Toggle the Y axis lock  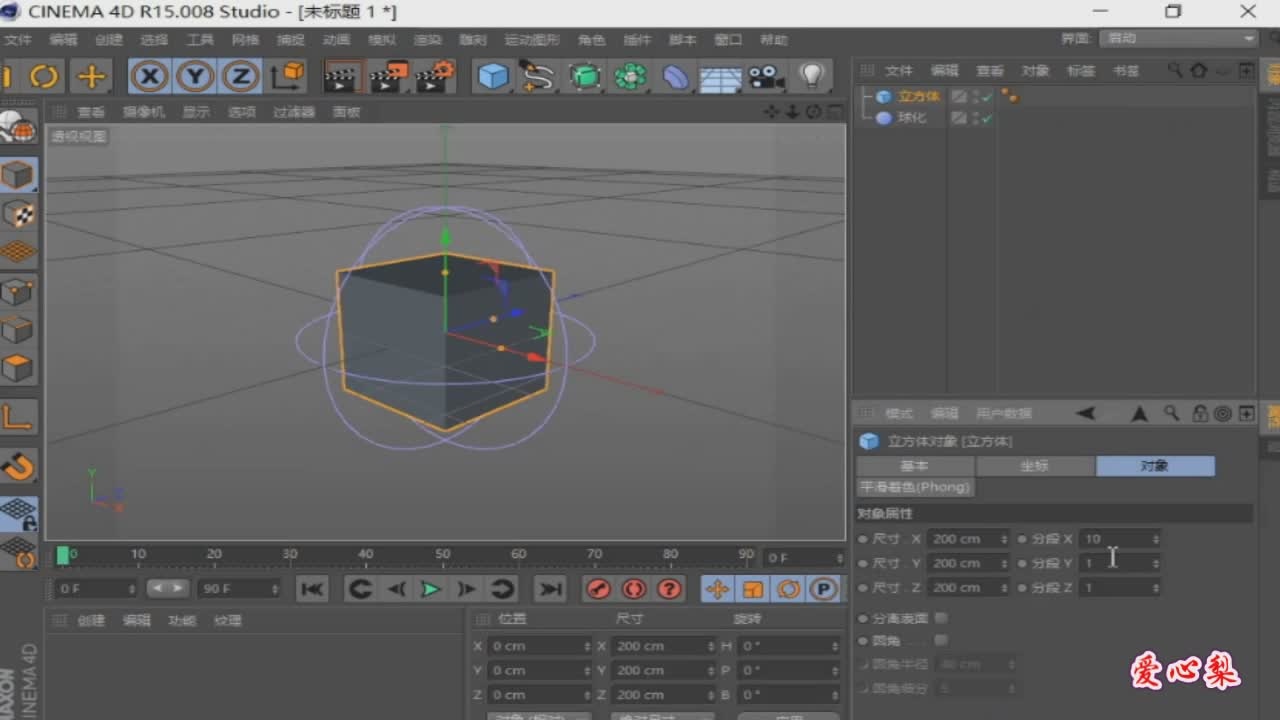tap(196, 76)
